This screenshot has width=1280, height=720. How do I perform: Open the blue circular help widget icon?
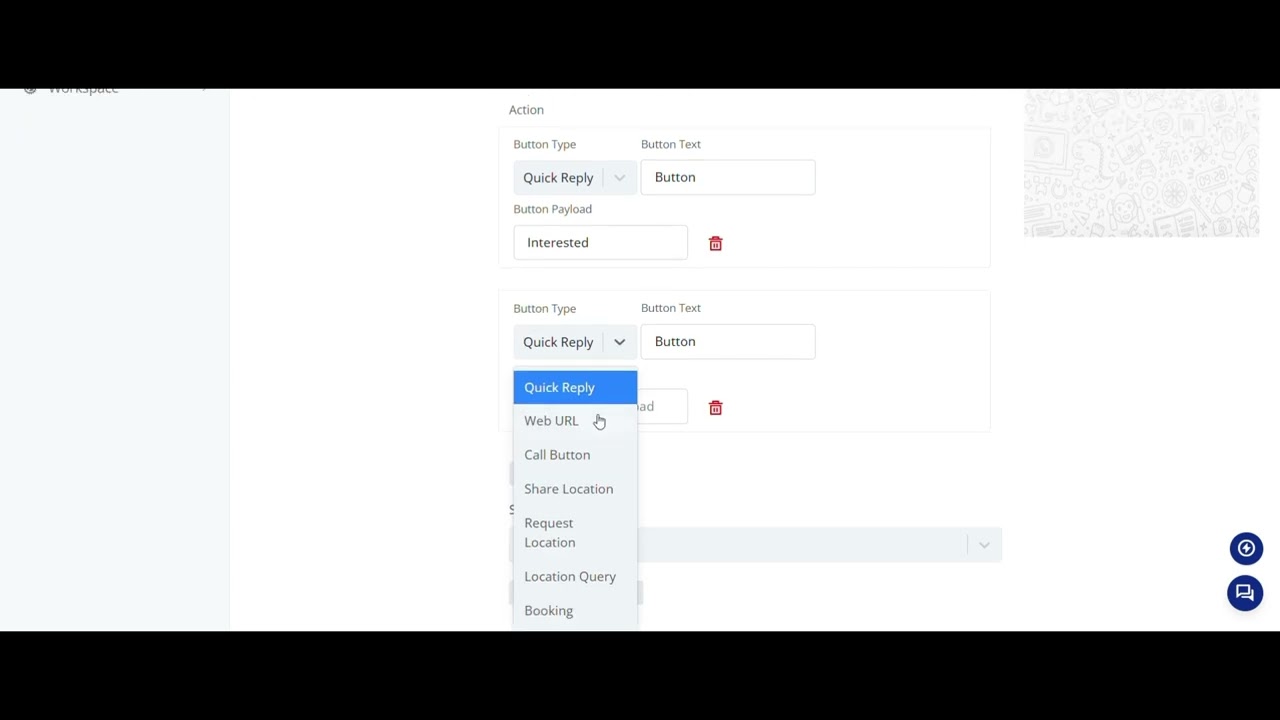click(1246, 548)
